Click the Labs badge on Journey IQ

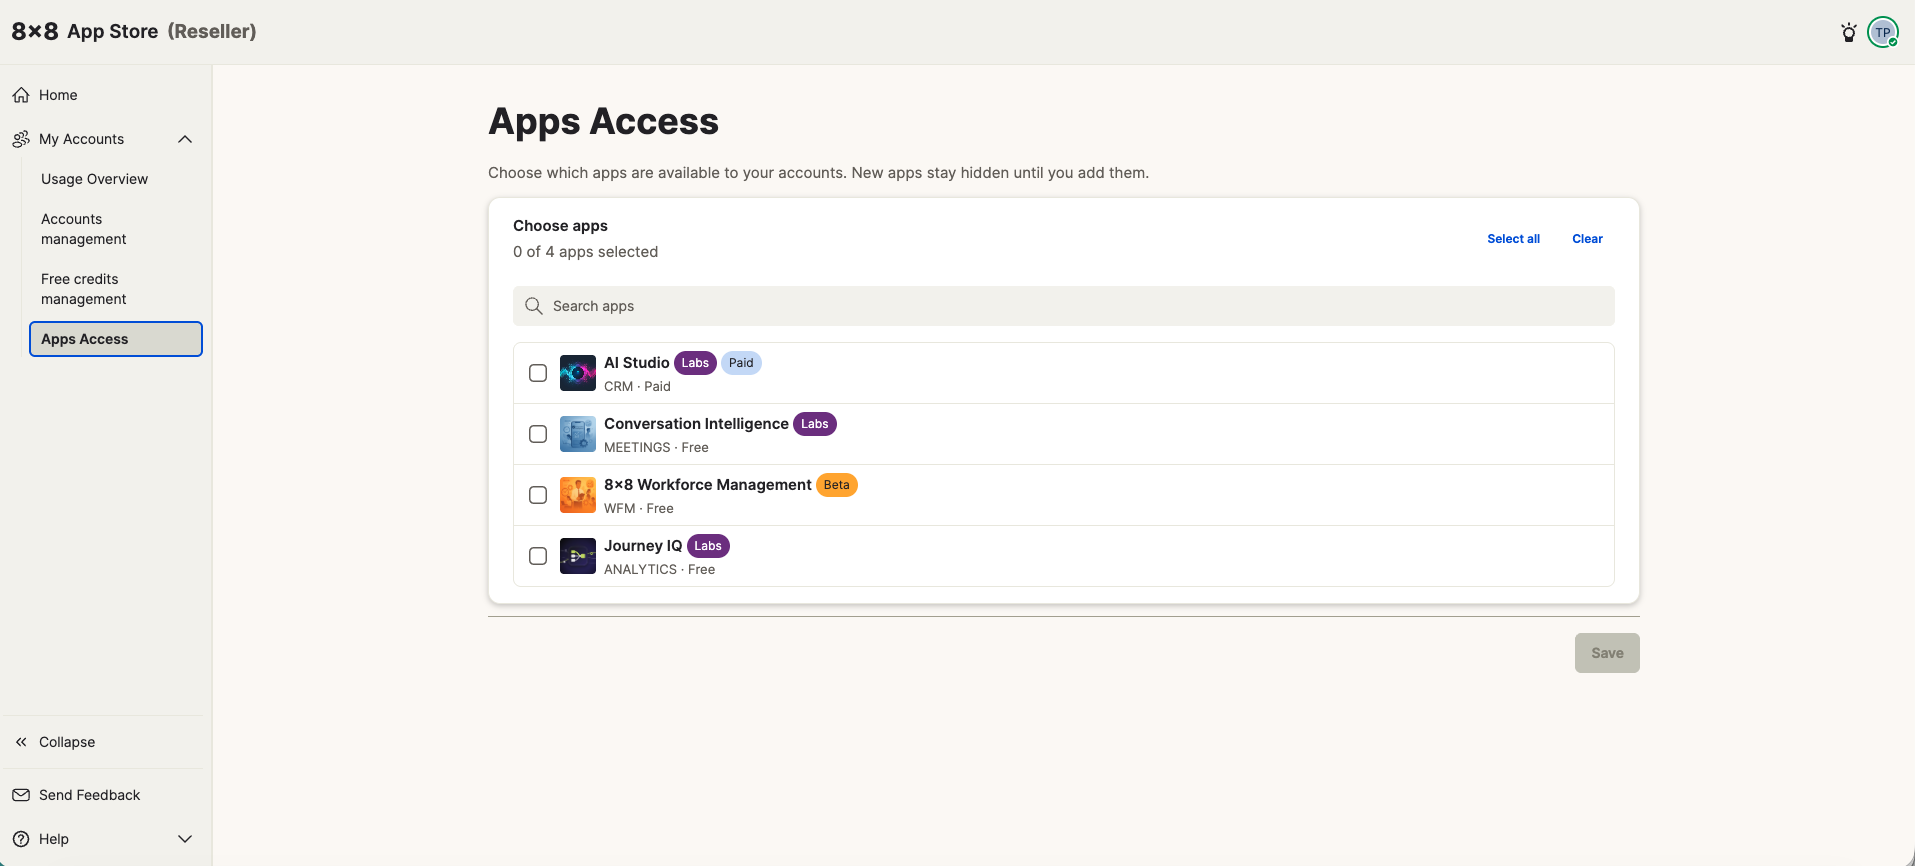[x=708, y=546]
